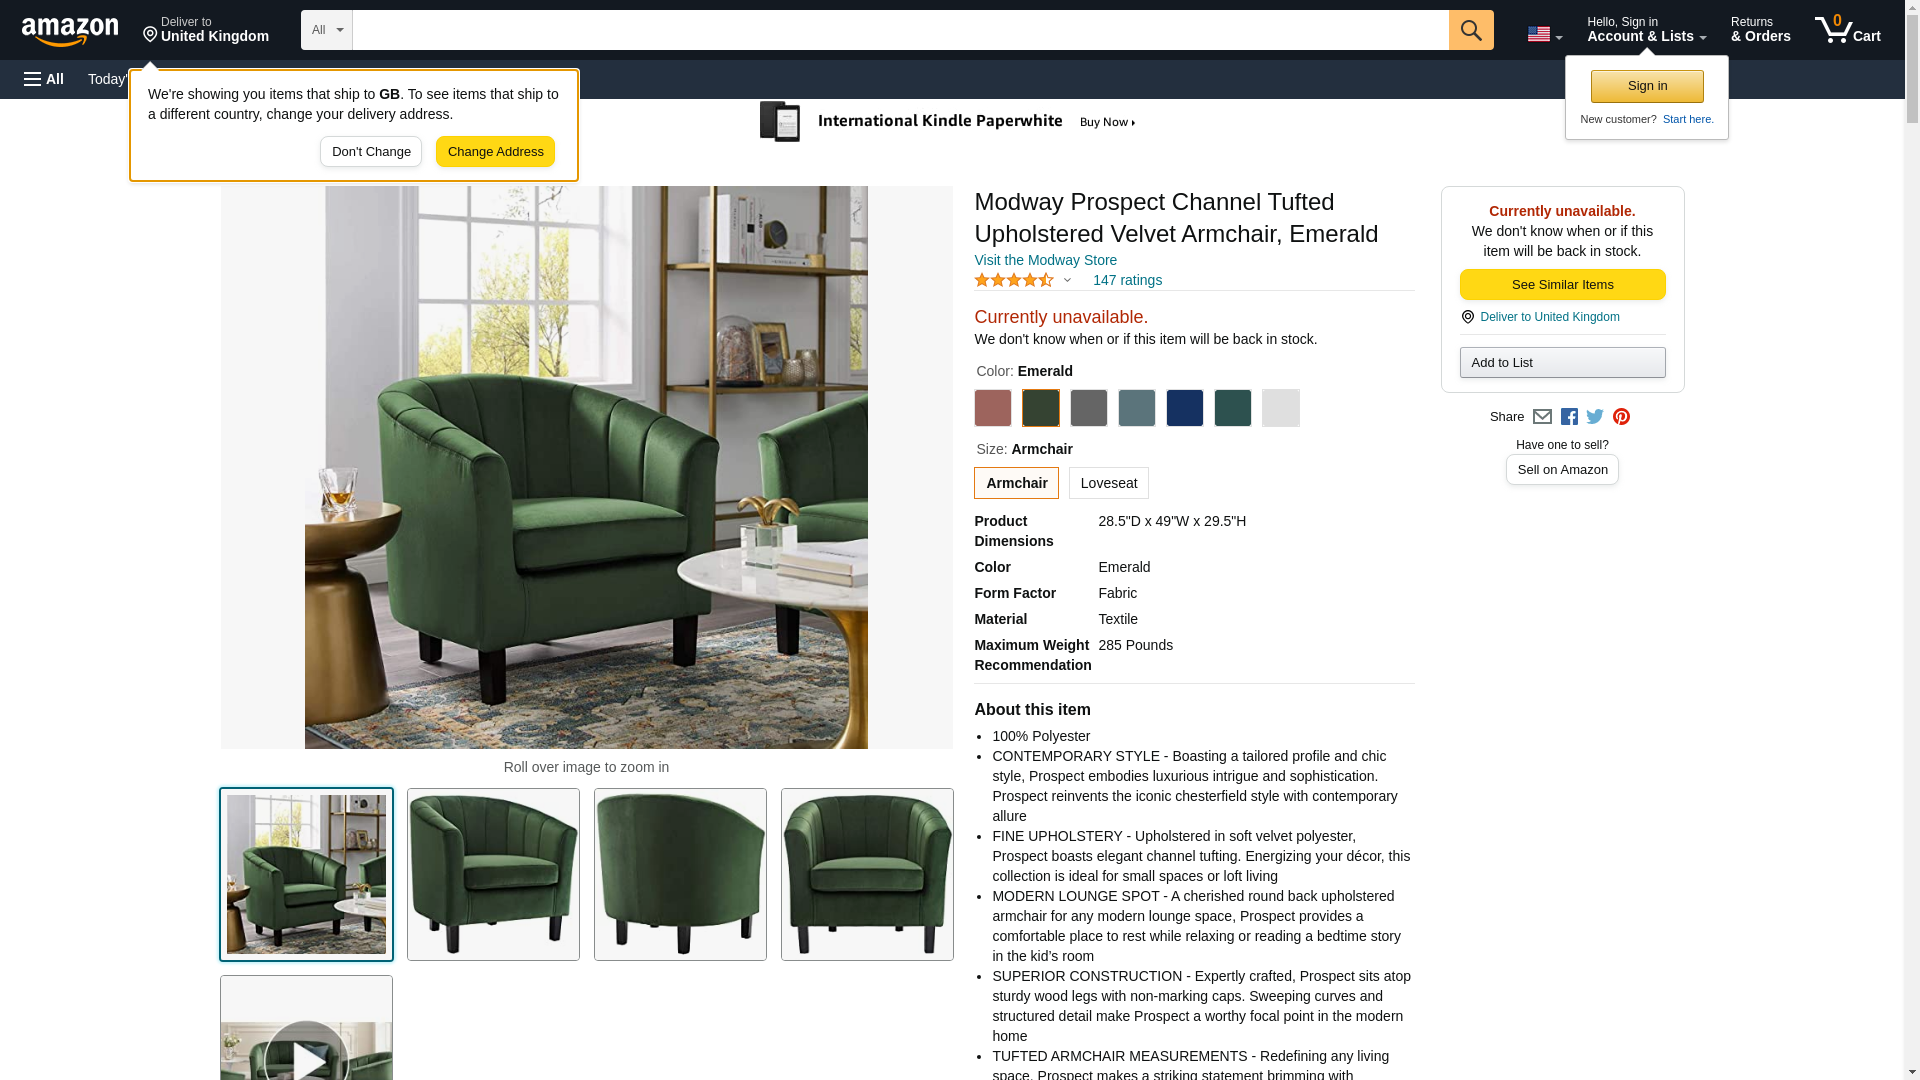
Task: Open Returns & Orders
Action: click(x=1760, y=30)
